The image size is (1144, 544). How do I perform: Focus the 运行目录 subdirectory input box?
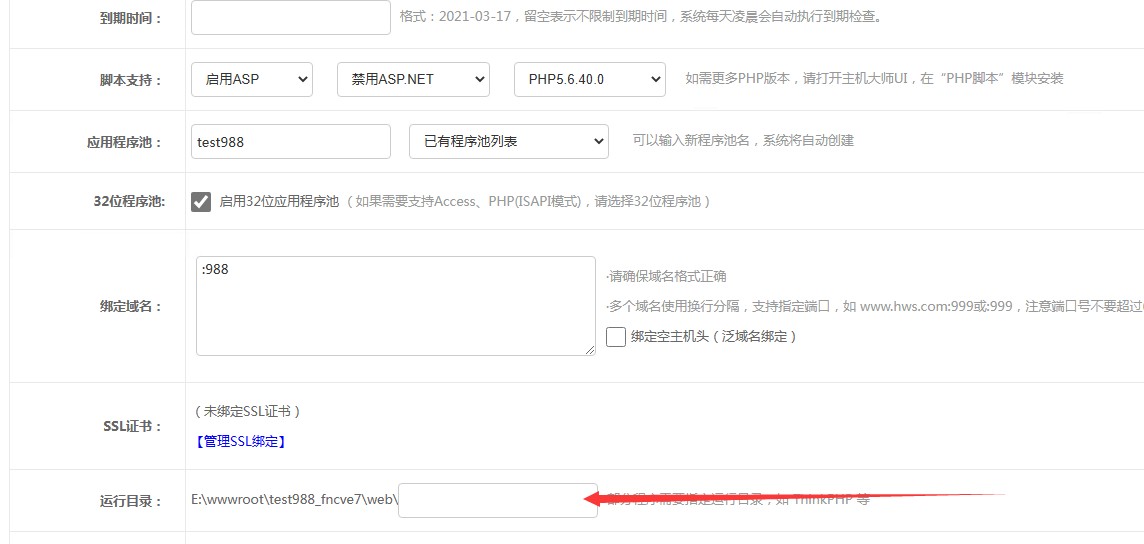[497, 500]
